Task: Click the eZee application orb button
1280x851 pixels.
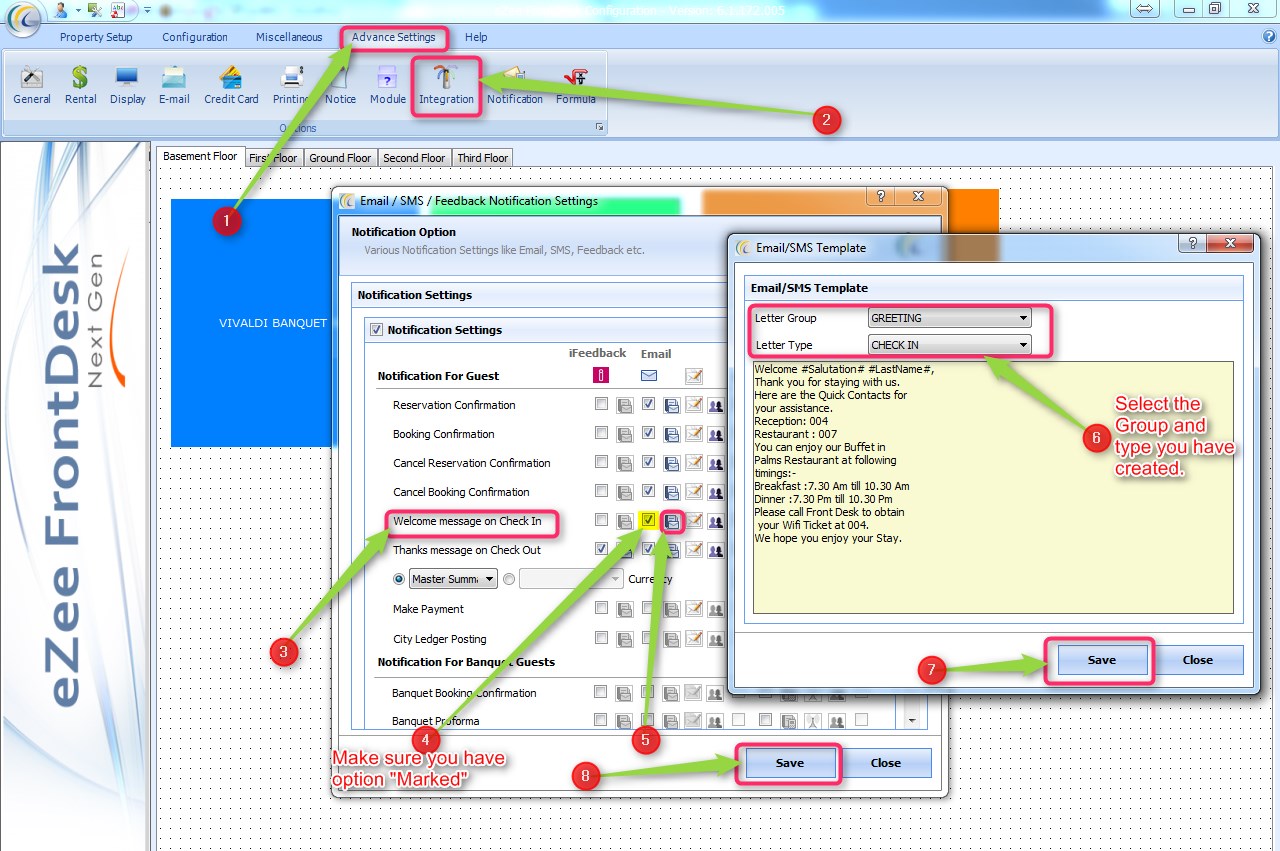Action: coord(22,19)
